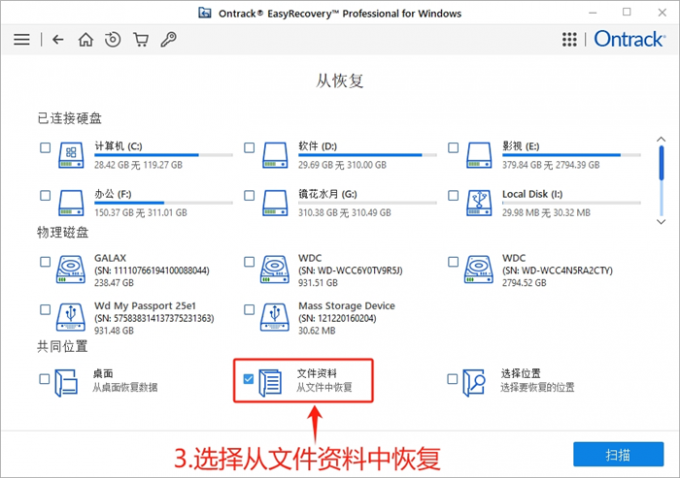This screenshot has width=680, height=478.
Task: Click the resume recovery circular icon
Action: (x=113, y=39)
